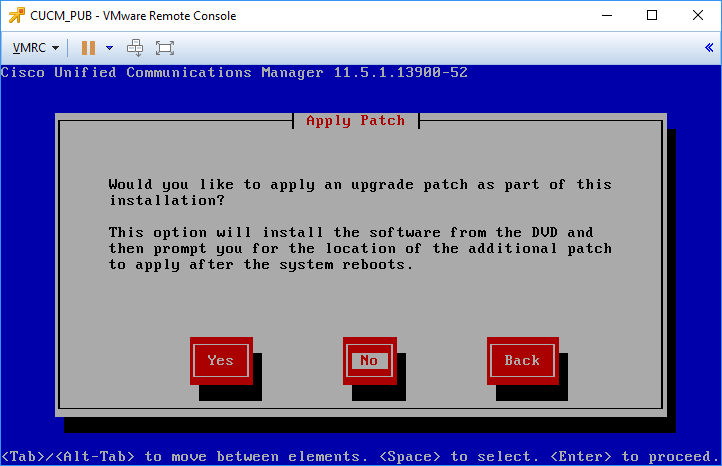Go Back from Apply Patch dialog
The image size is (722, 466).
tap(523, 361)
